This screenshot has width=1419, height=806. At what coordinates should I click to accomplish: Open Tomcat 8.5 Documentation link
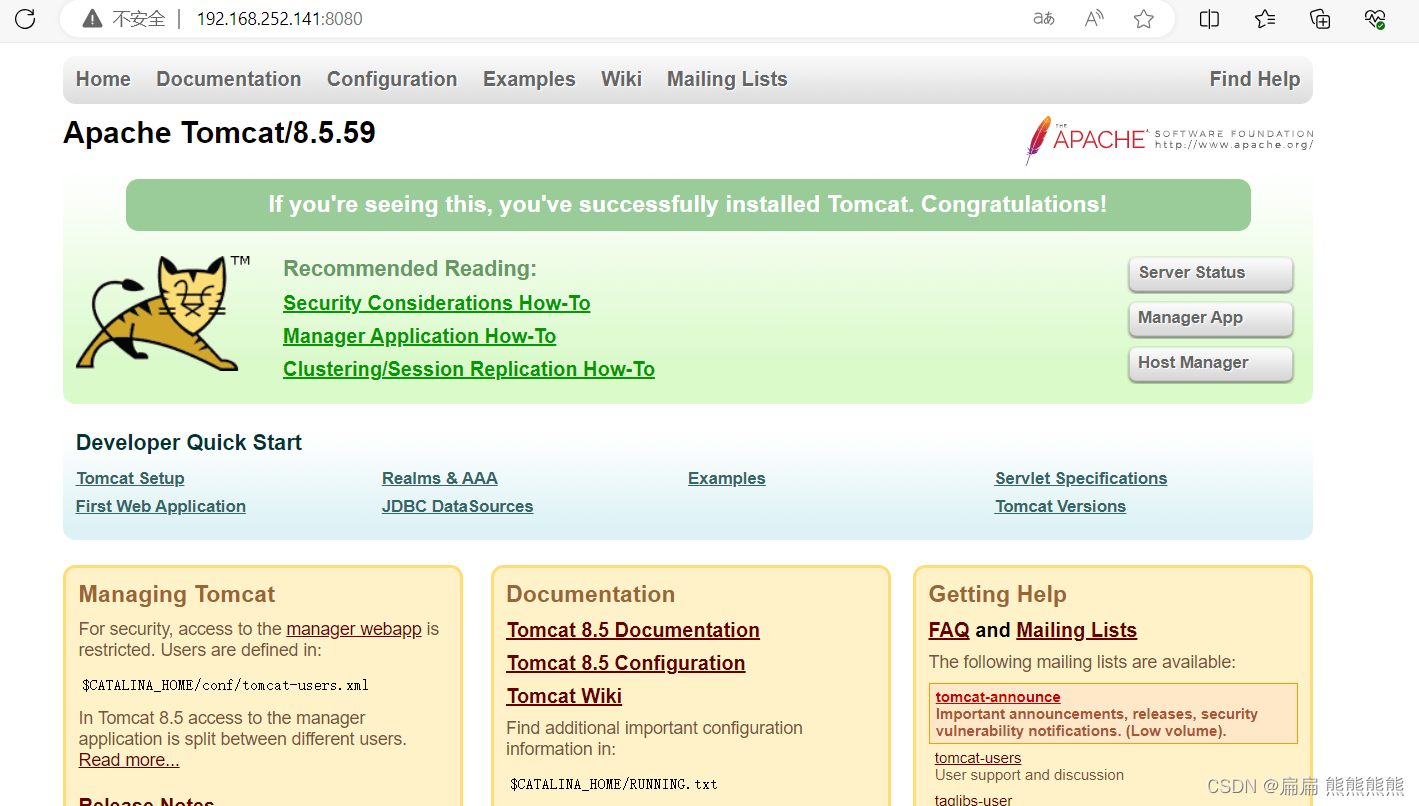(633, 630)
